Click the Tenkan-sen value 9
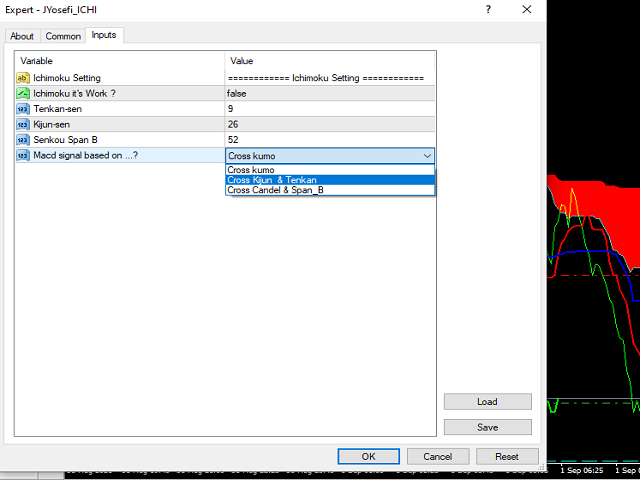The image size is (640, 480). (x=330, y=109)
